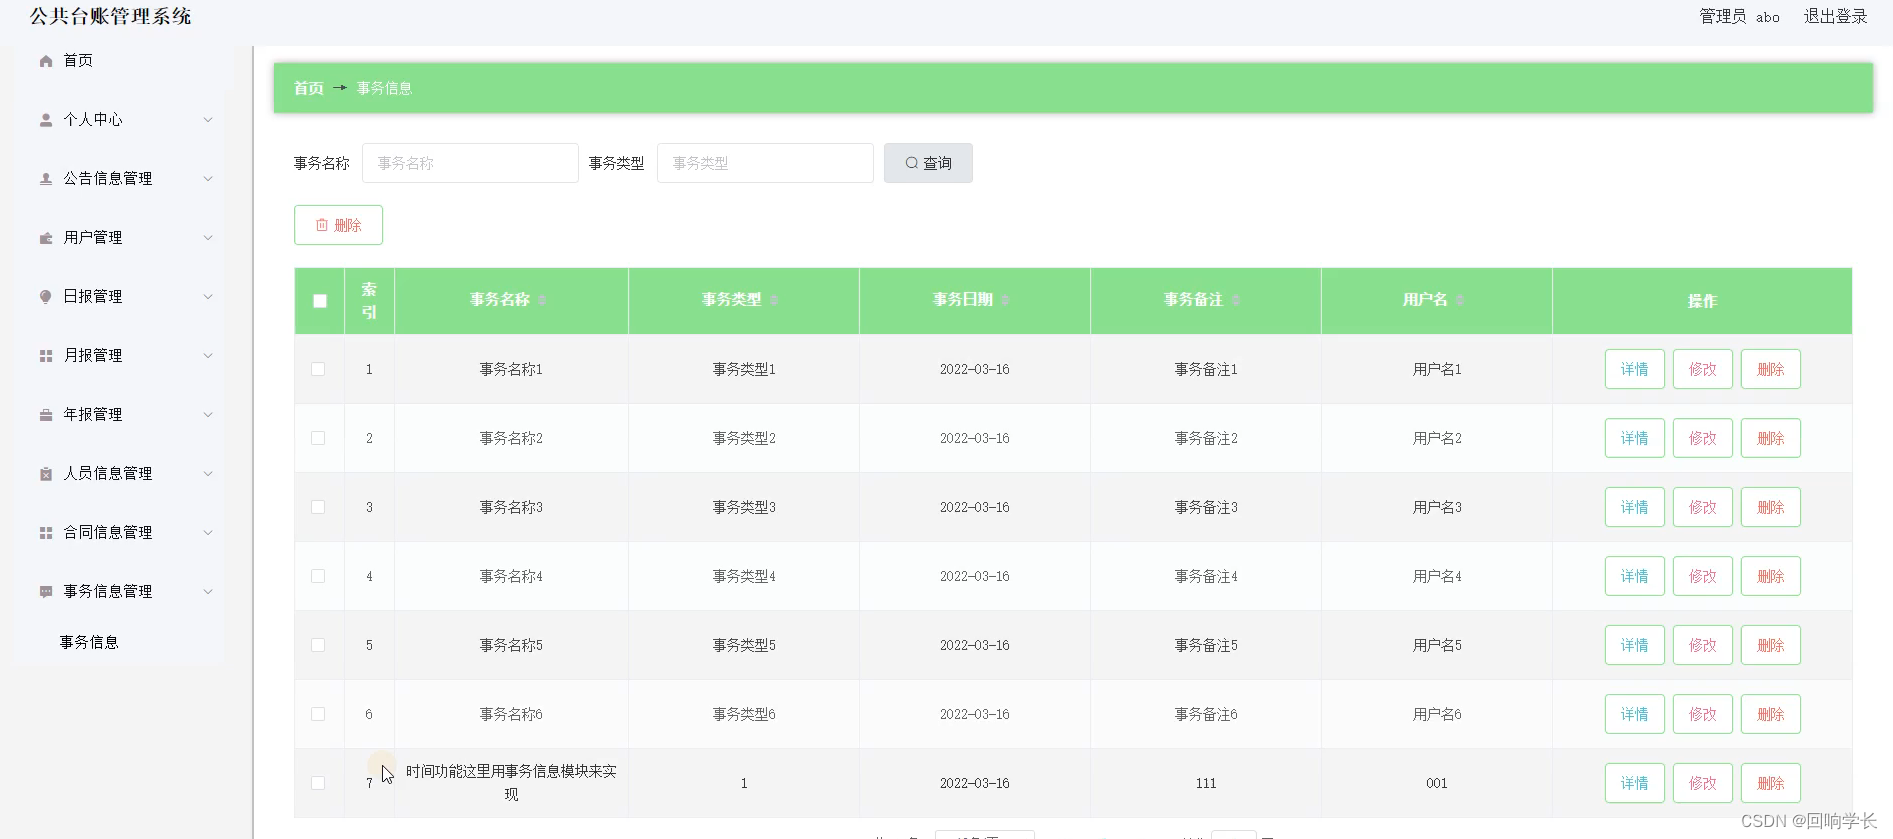The image size is (1893, 839).
Task: Click 修改 for 事务名称5 row
Action: point(1703,645)
